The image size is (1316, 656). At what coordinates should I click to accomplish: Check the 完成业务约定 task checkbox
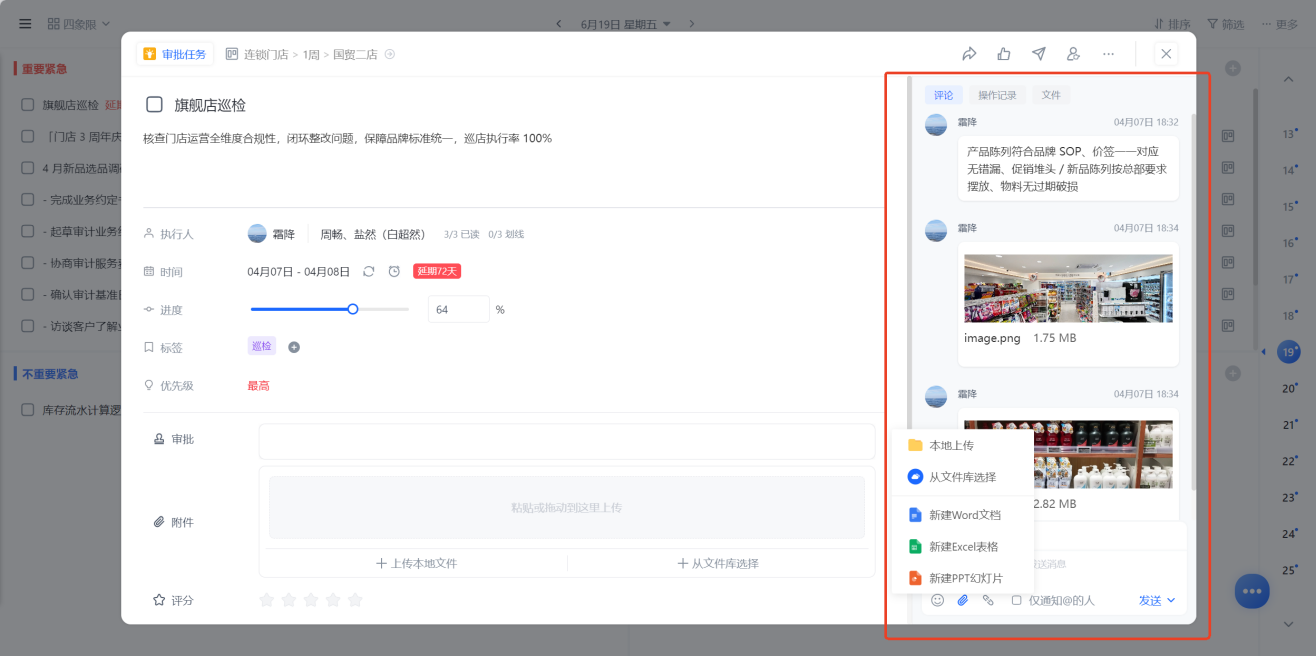[28, 200]
